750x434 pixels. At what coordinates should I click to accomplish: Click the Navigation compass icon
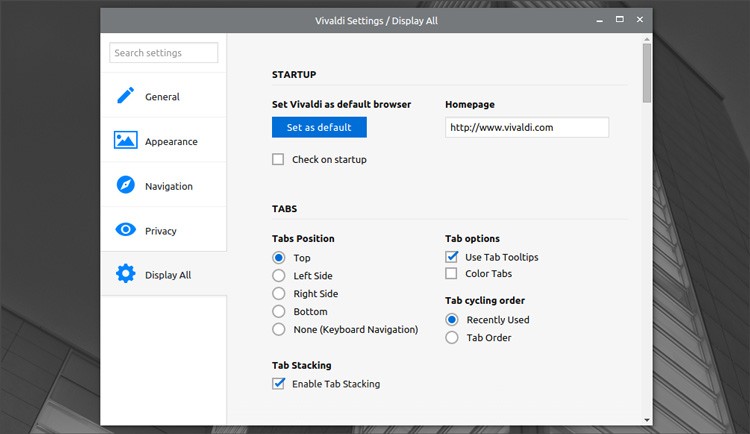125,186
